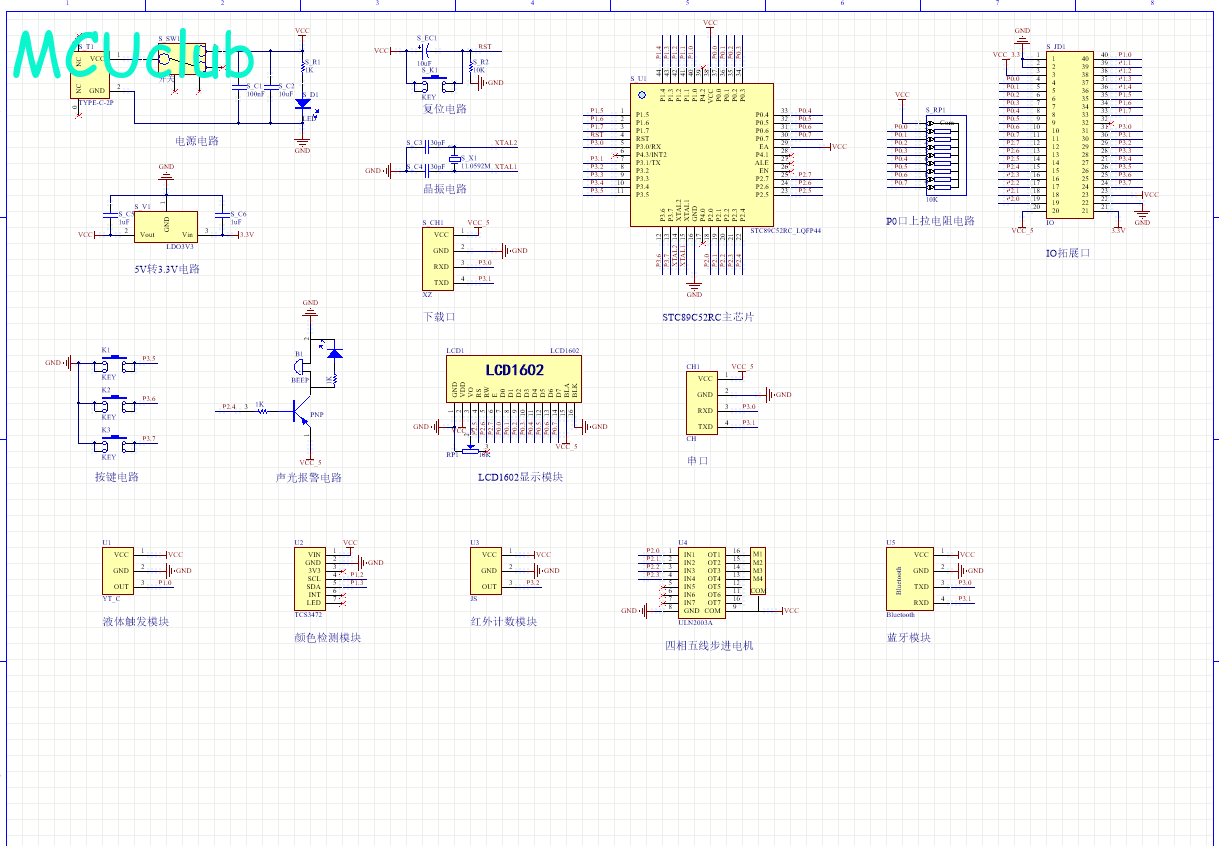Select the S_JD1 IO expansion header

(1068, 134)
